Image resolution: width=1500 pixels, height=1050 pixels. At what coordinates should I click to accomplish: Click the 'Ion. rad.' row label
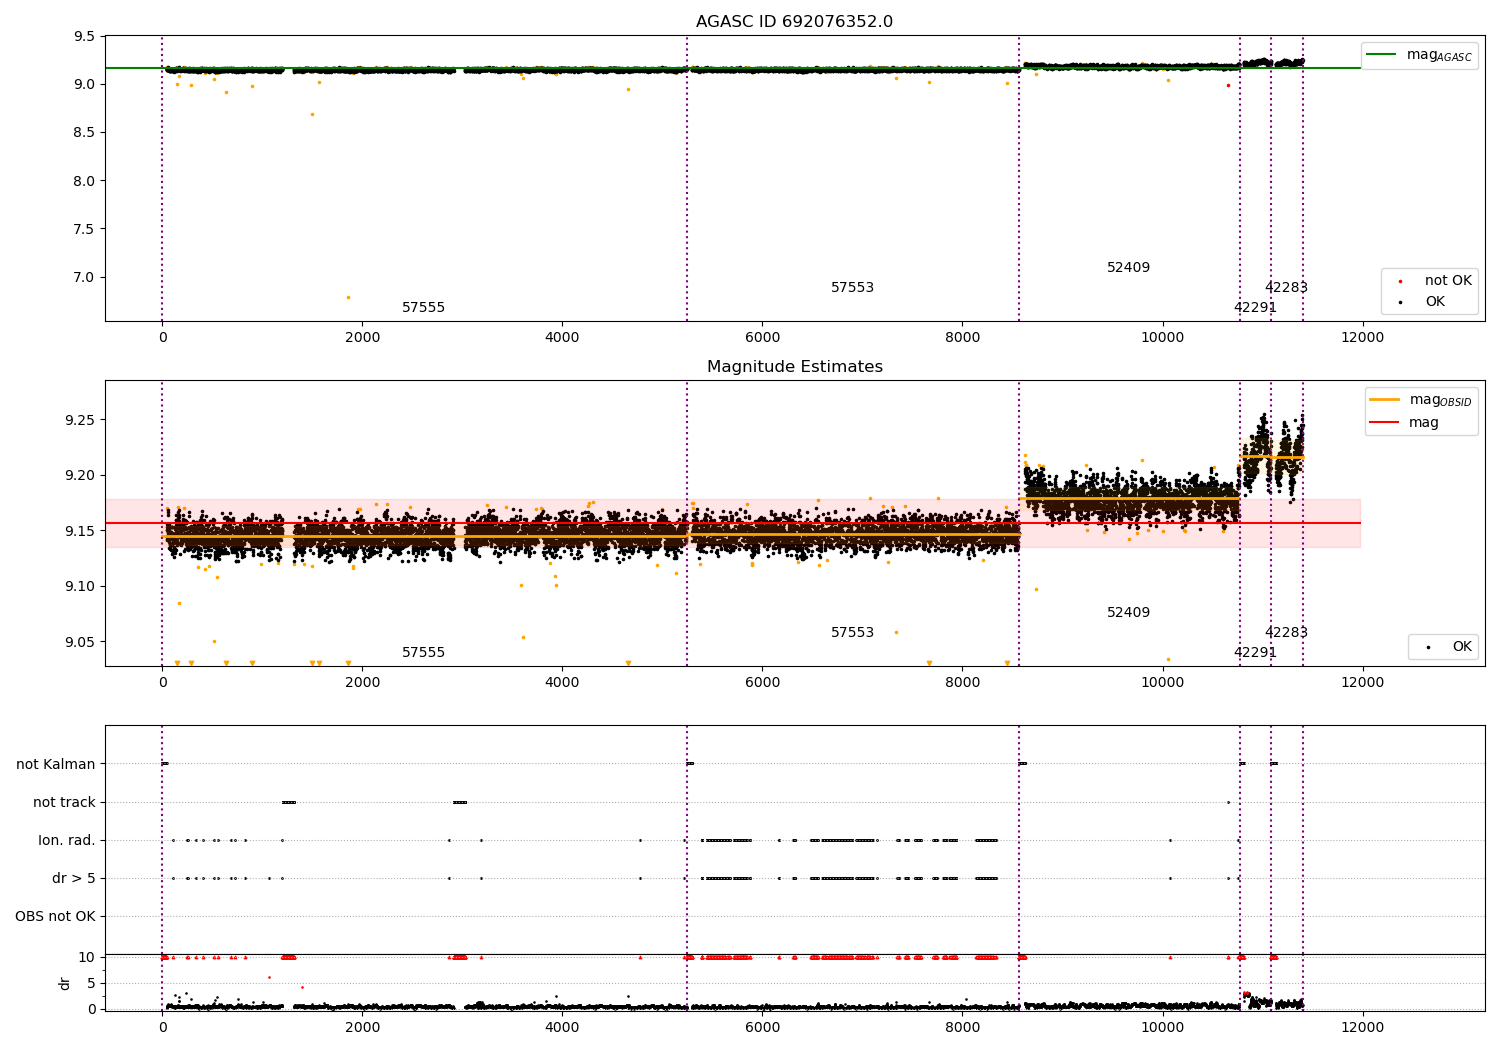coord(67,840)
